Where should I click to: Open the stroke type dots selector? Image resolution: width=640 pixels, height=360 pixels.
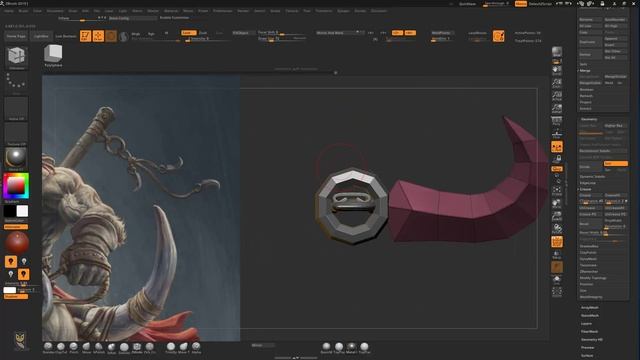click(16, 82)
